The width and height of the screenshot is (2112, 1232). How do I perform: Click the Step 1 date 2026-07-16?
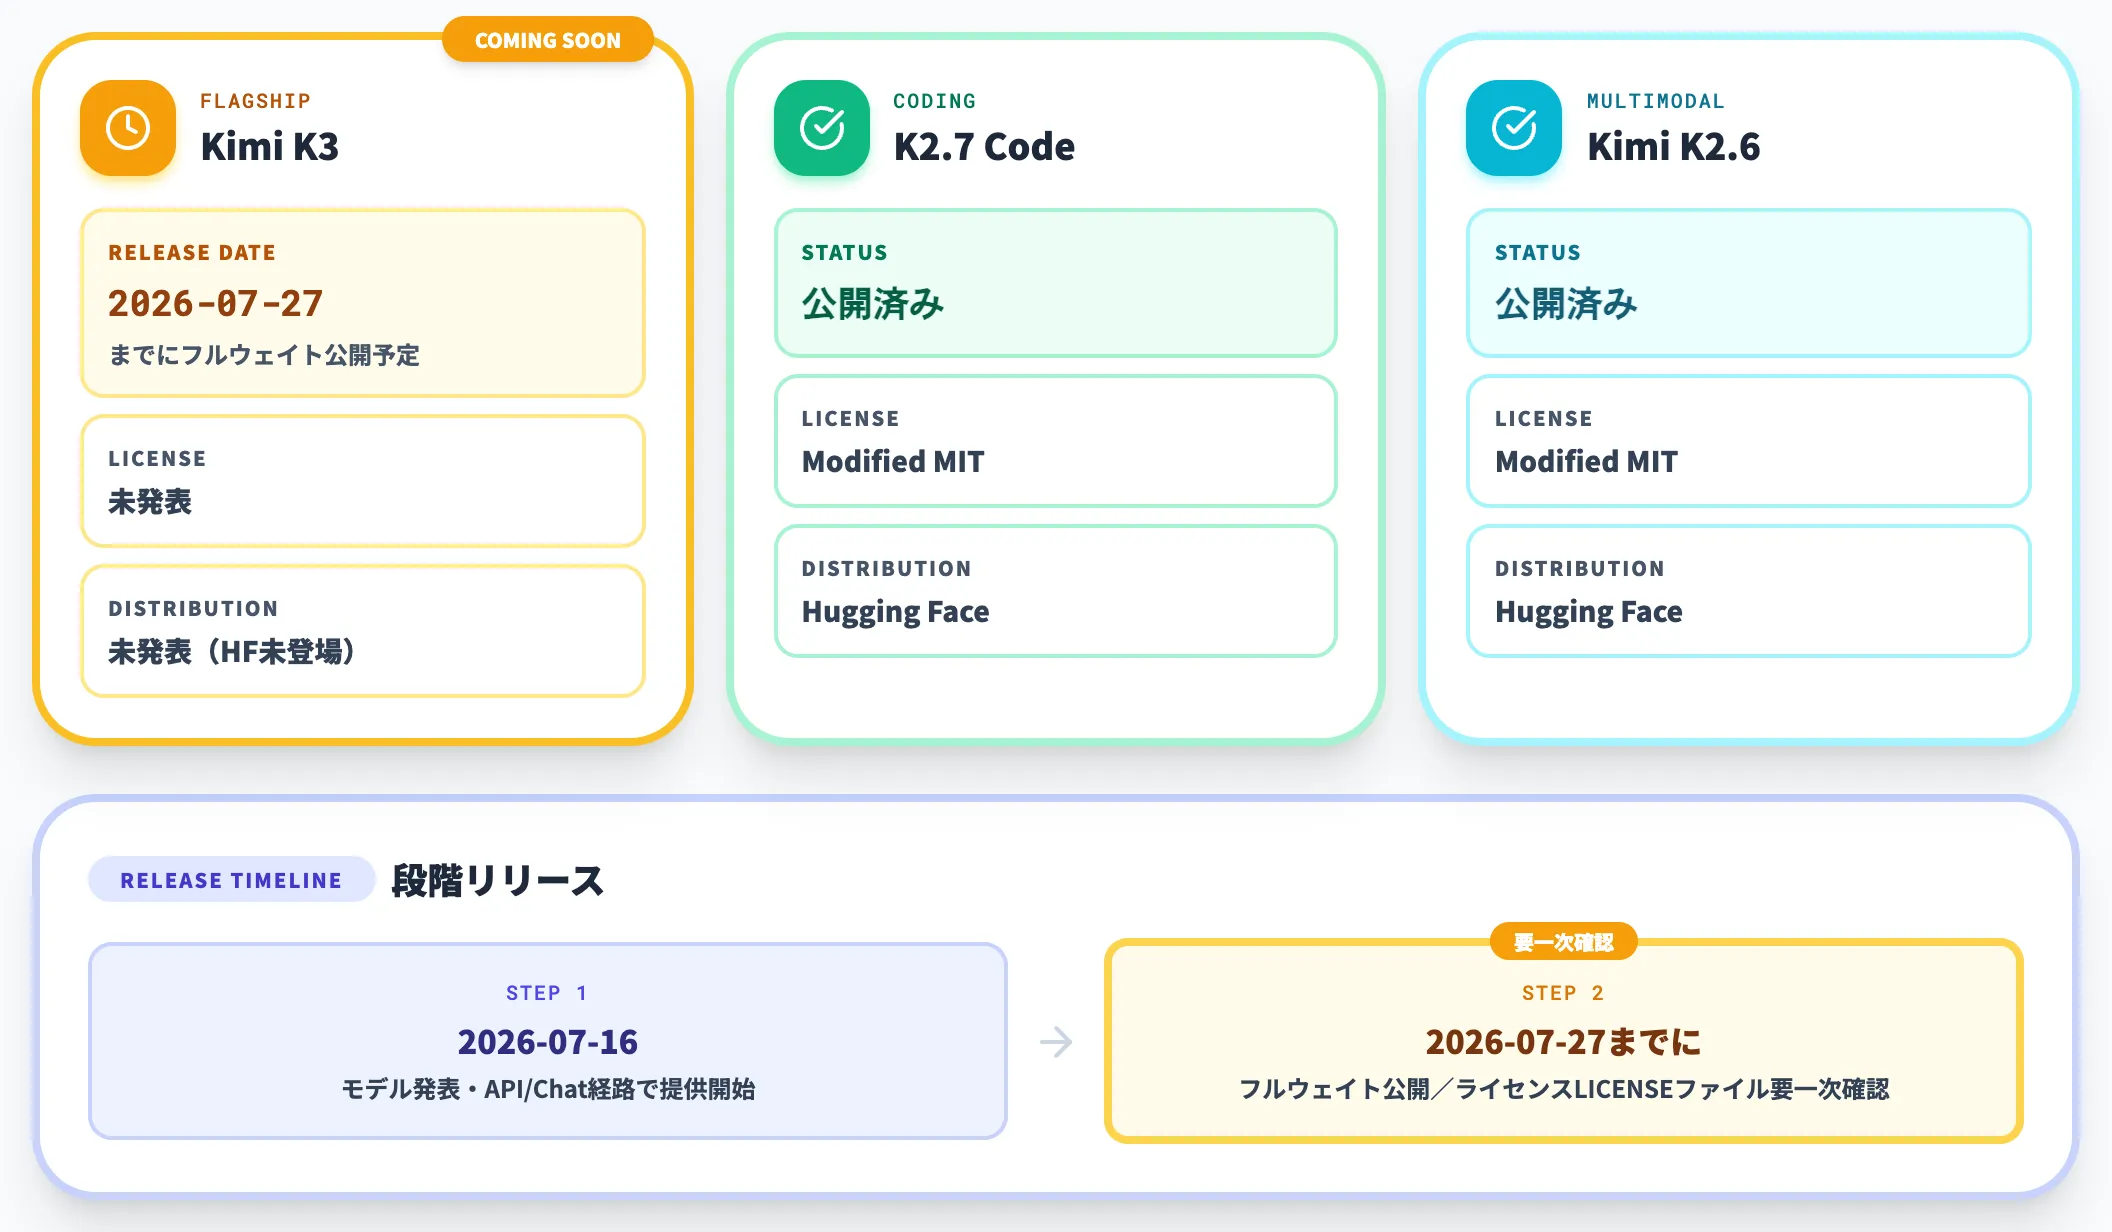548,1042
